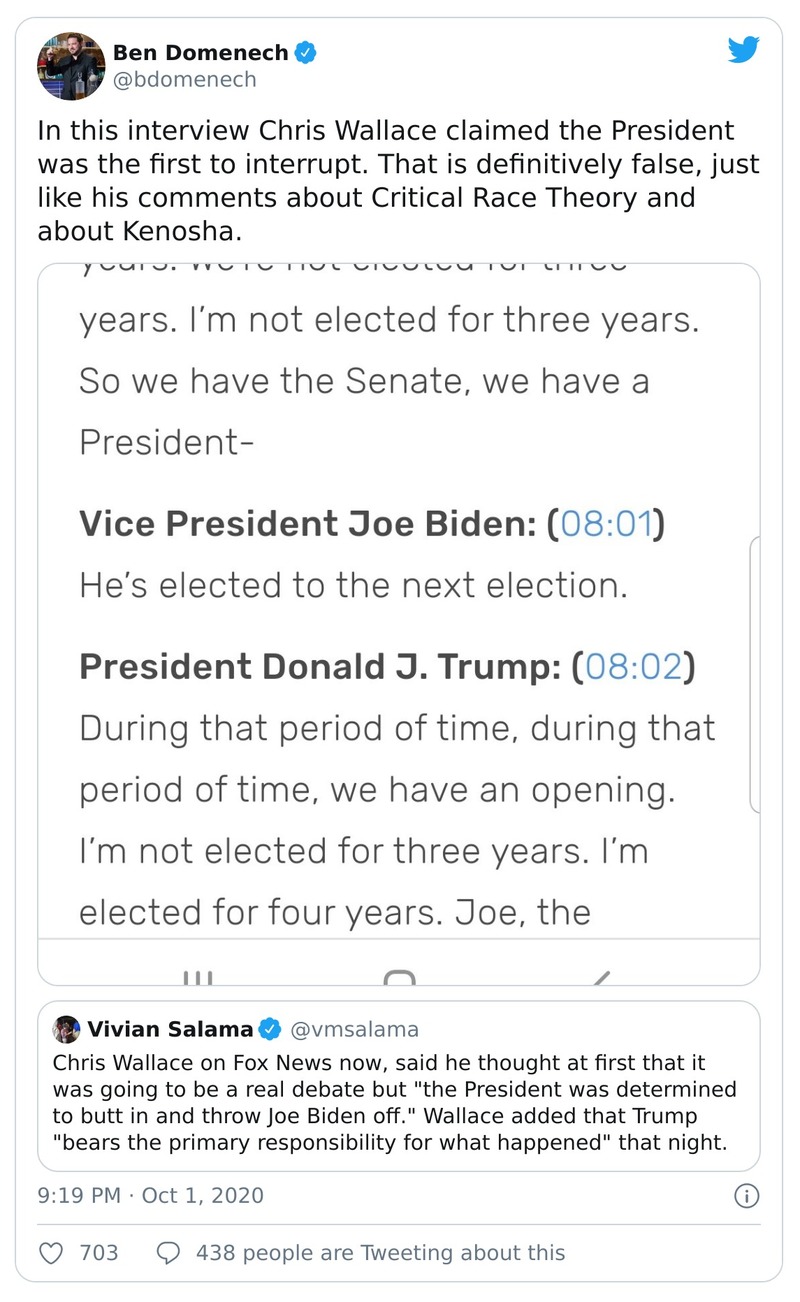Jump to the 08:02 transcript timestamp

634,668
